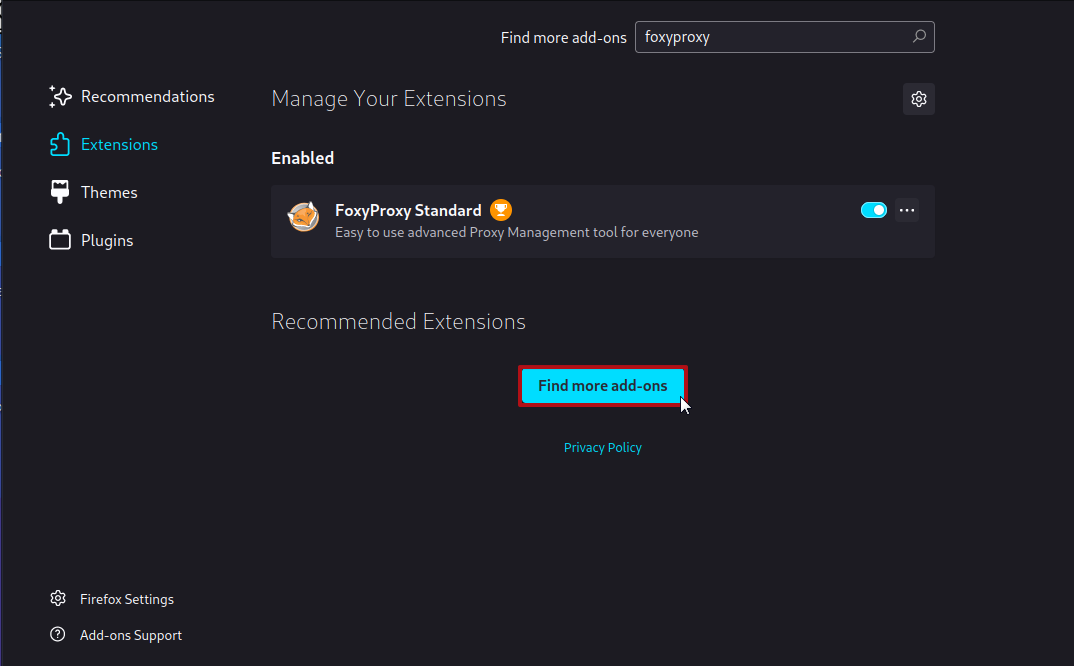Click the Find more add-ons button
Image resolution: width=1074 pixels, height=666 pixels.
coord(603,386)
